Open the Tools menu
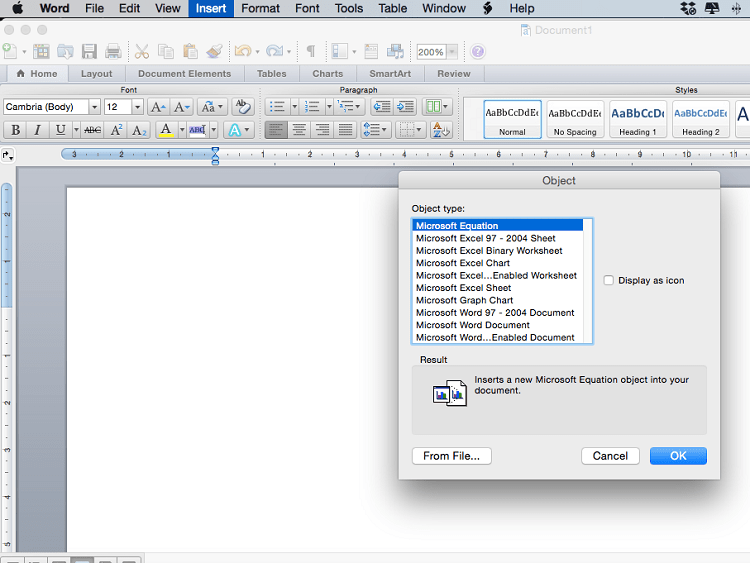Image resolution: width=750 pixels, height=563 pixels. coord(349,8)
